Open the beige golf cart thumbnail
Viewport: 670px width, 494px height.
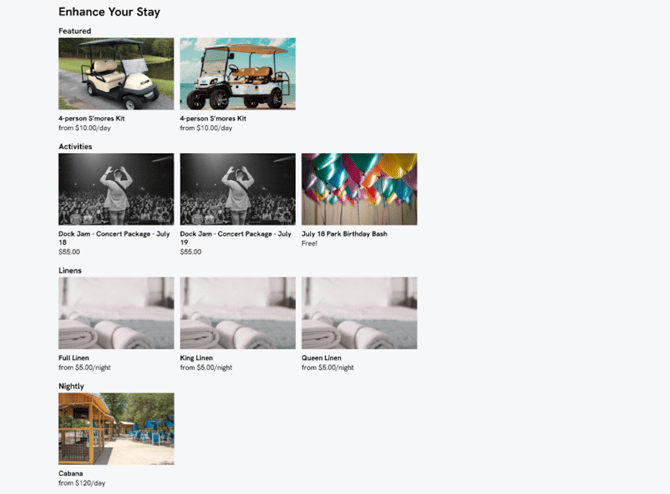[116, 74]
